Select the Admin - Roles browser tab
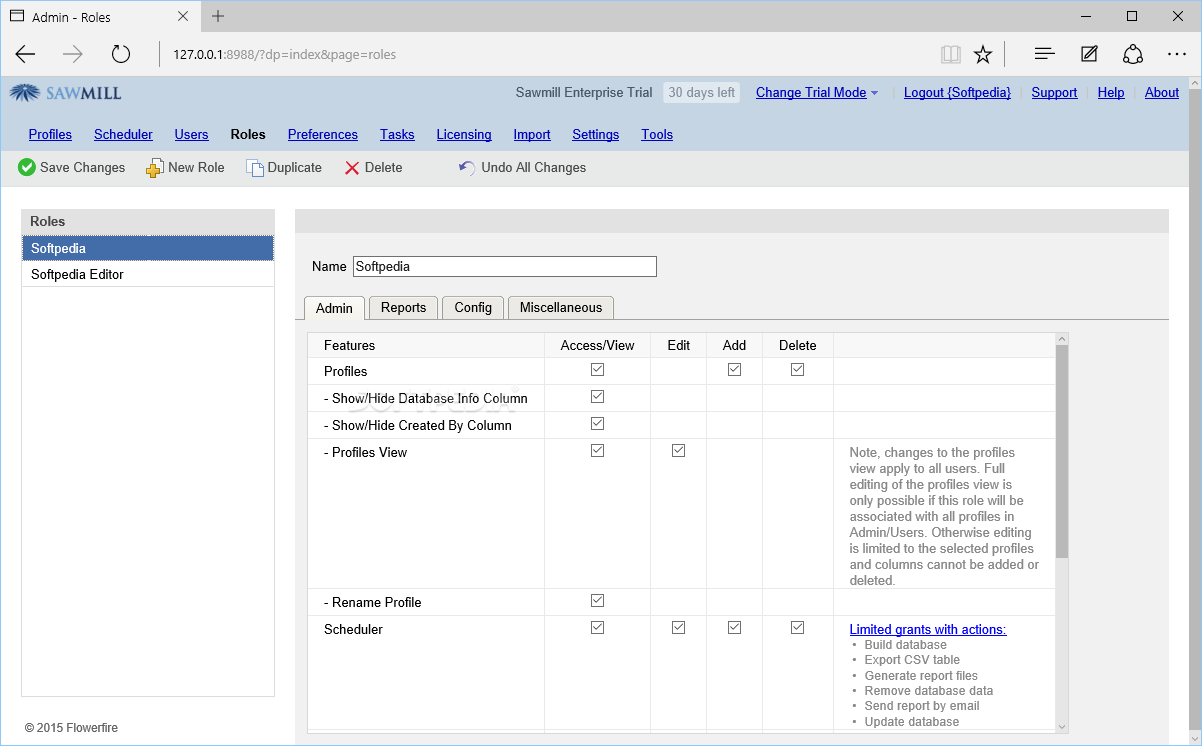The width and height of the screenshot is (1202, 746). 100,17
